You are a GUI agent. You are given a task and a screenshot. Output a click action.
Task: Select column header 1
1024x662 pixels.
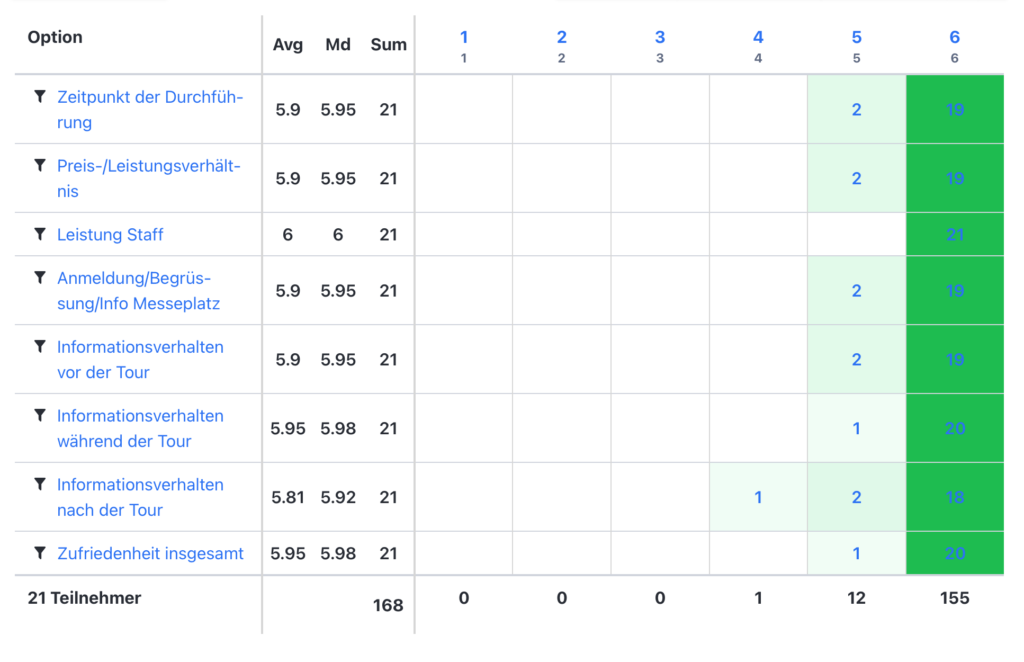(x=464, y=37)
